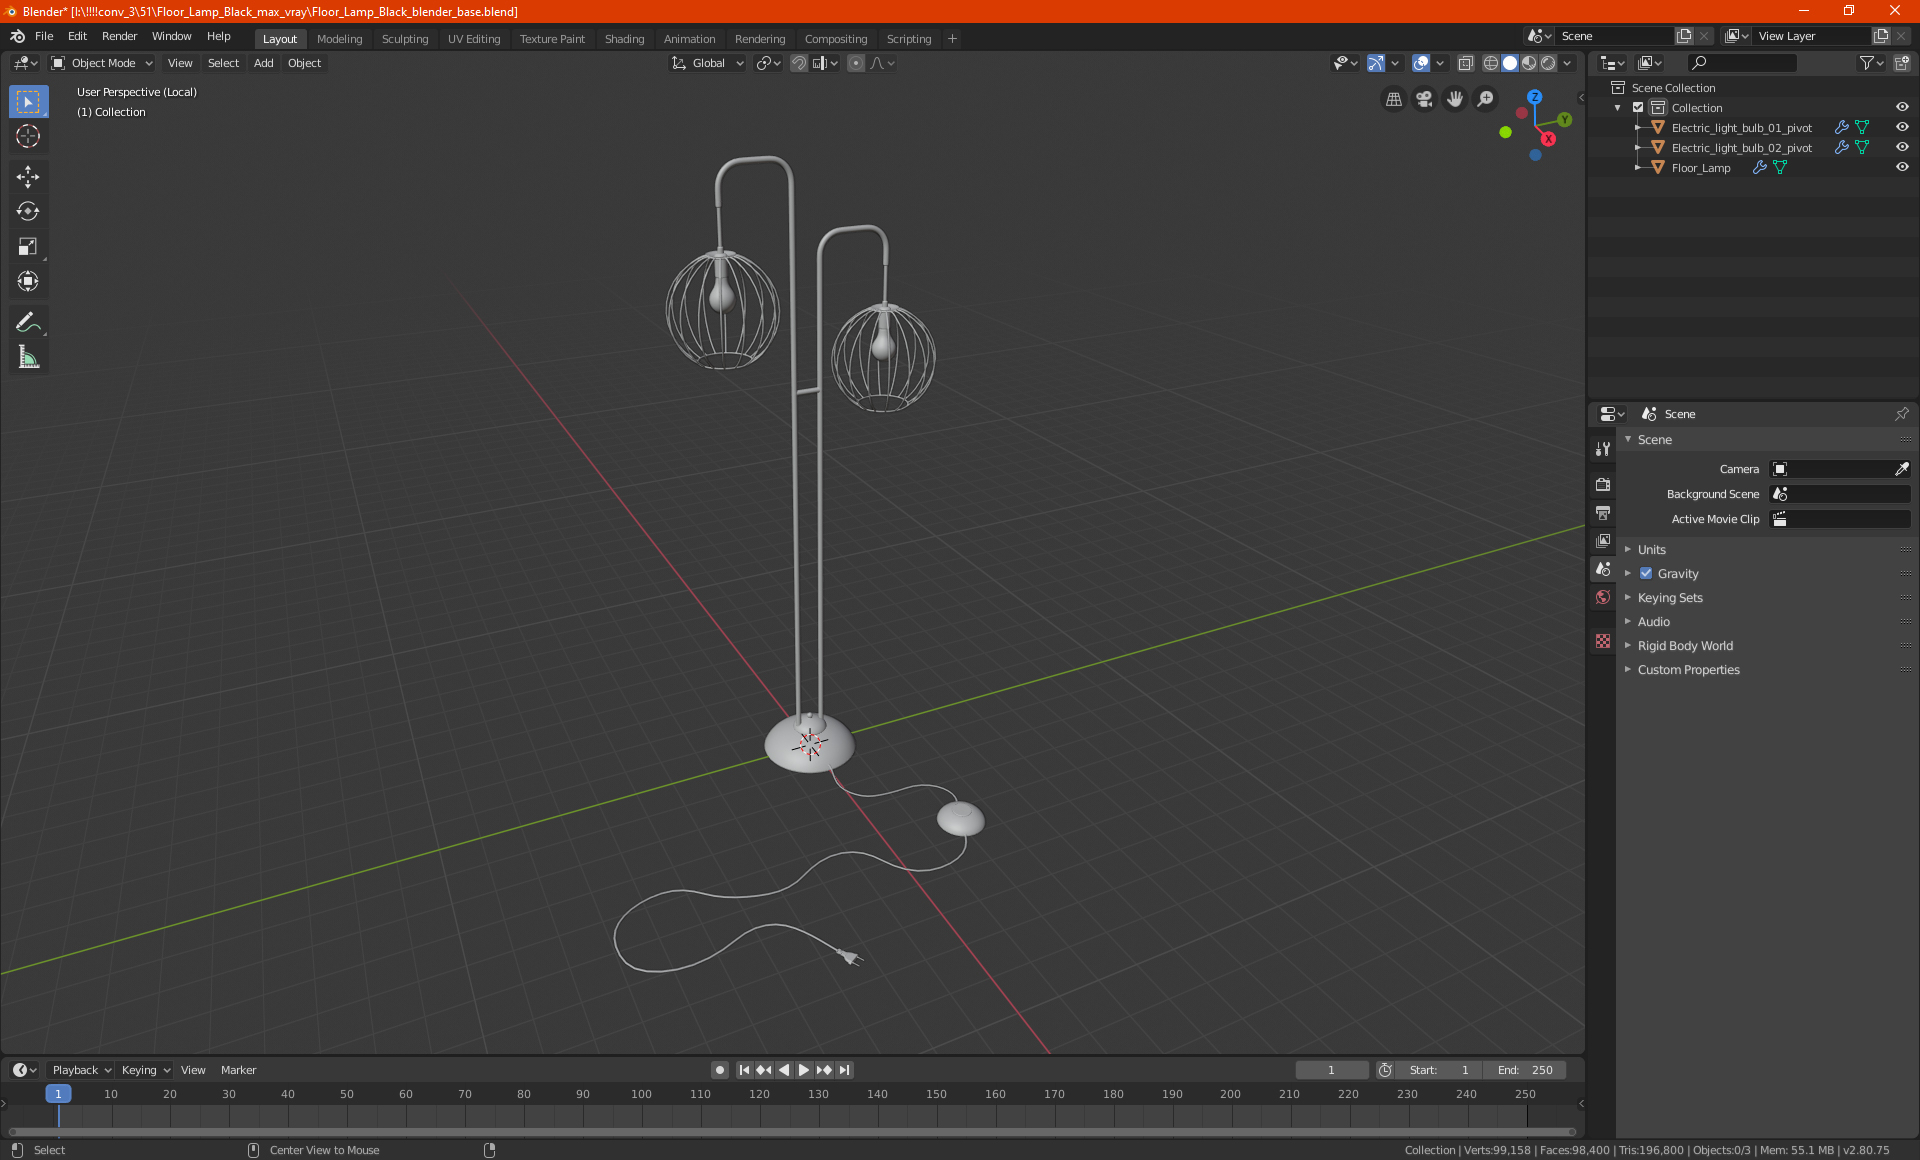Select the Rotate tool
Screen dimensions: 1920x1160
[28, 212]
